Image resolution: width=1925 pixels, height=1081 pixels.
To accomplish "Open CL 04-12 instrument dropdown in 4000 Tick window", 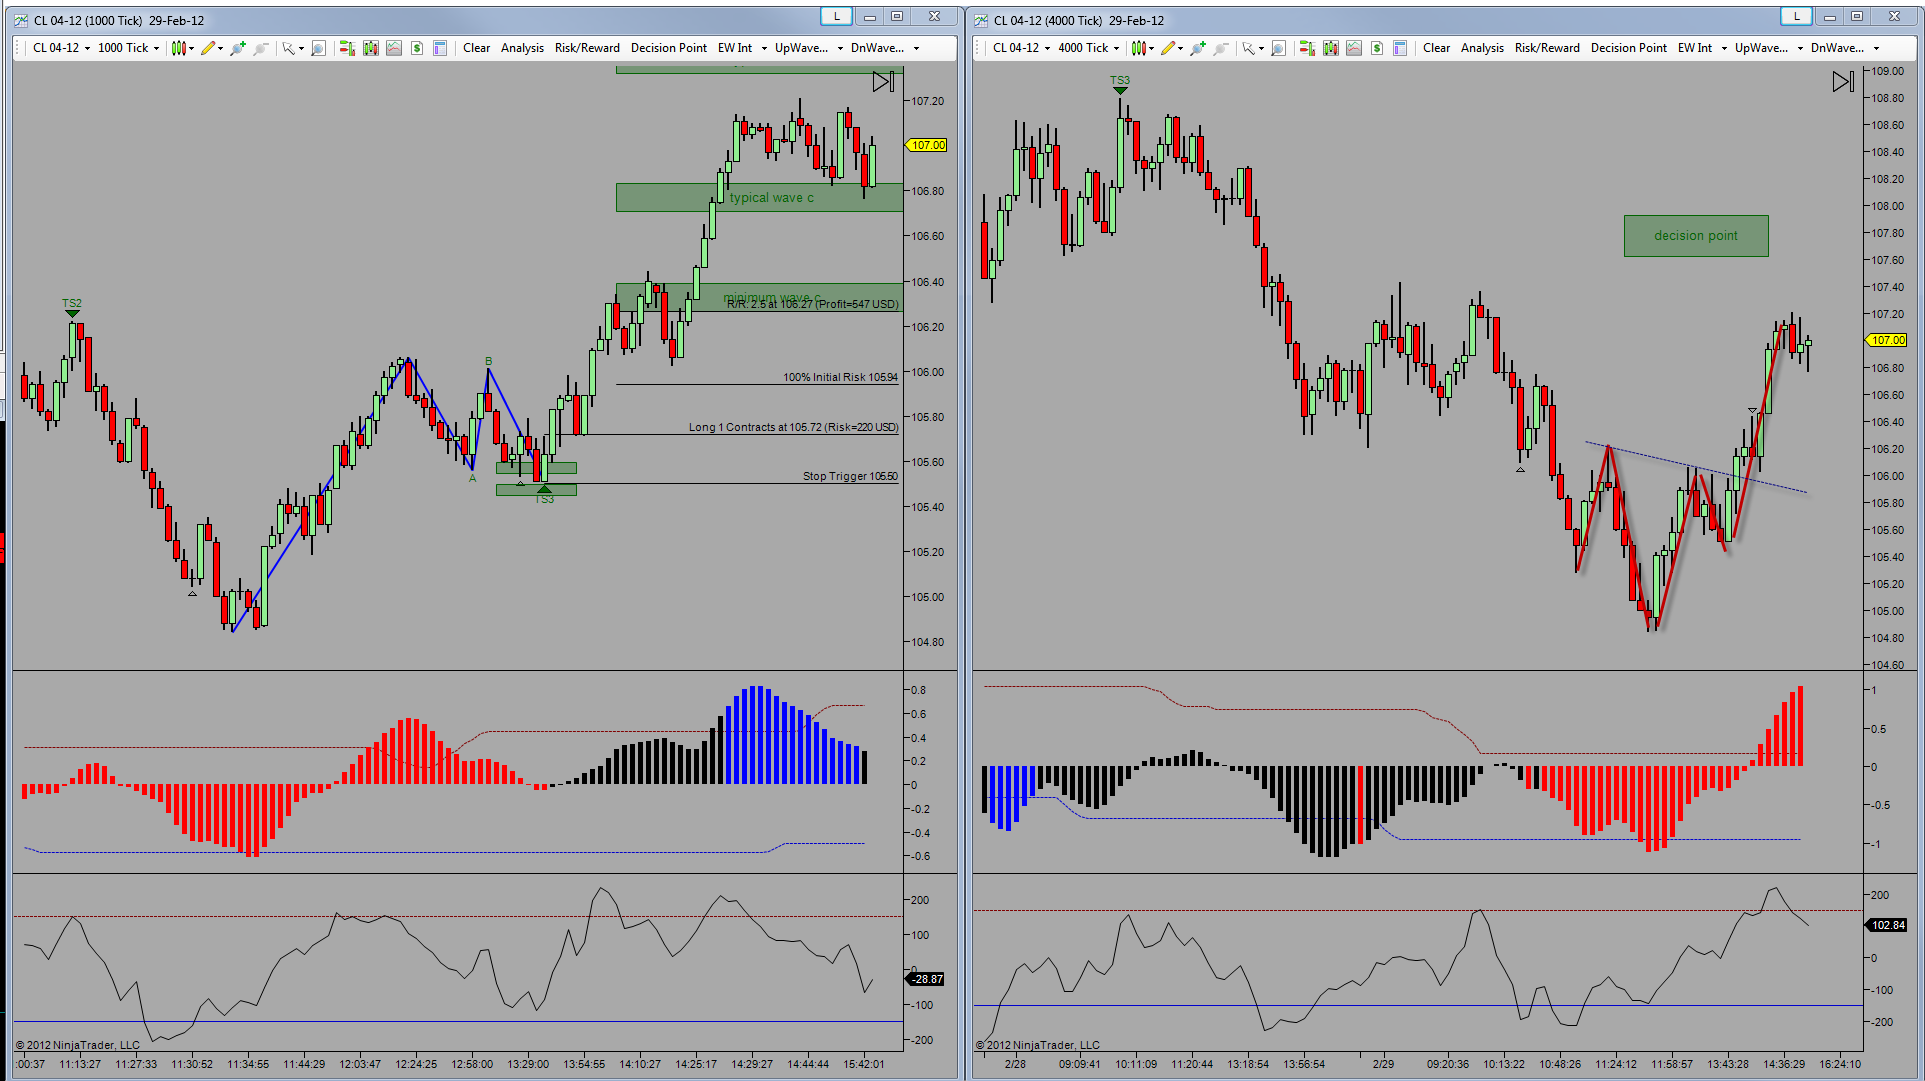I will [1021, 48].
